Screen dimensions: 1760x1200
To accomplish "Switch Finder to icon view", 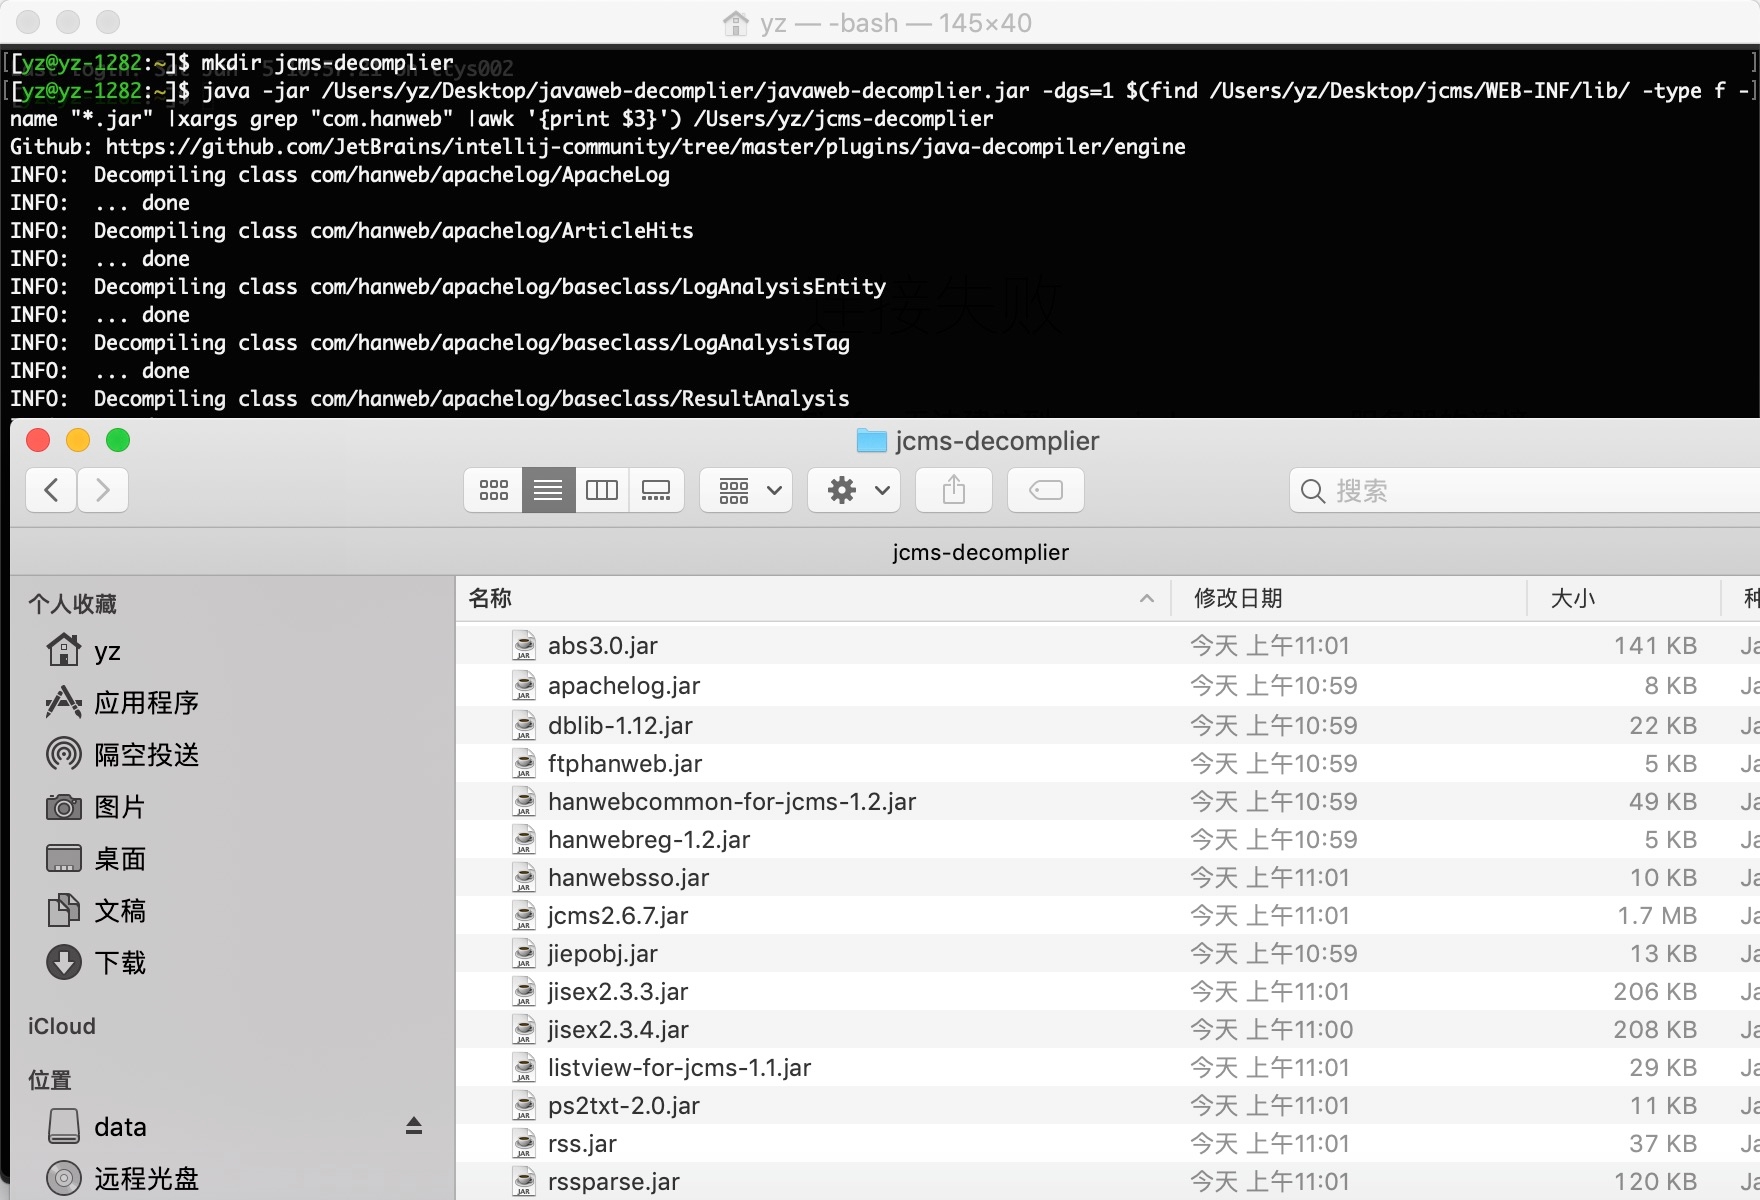I will click(x=493, y=490).
